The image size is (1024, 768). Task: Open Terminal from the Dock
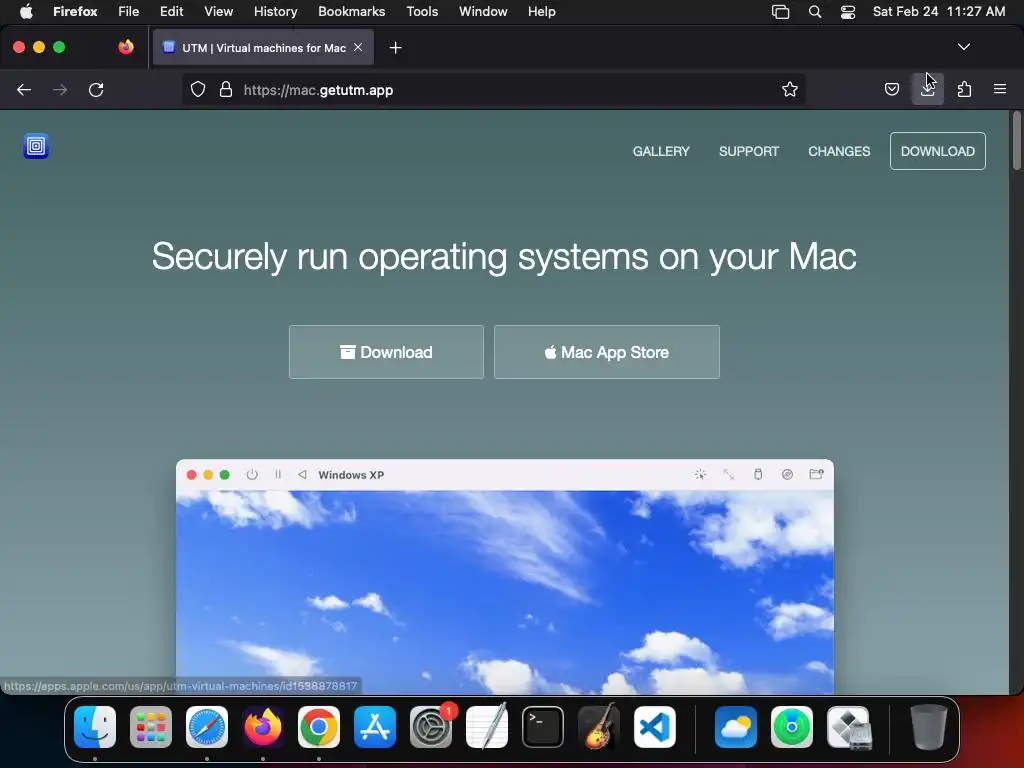click(543, 727)
